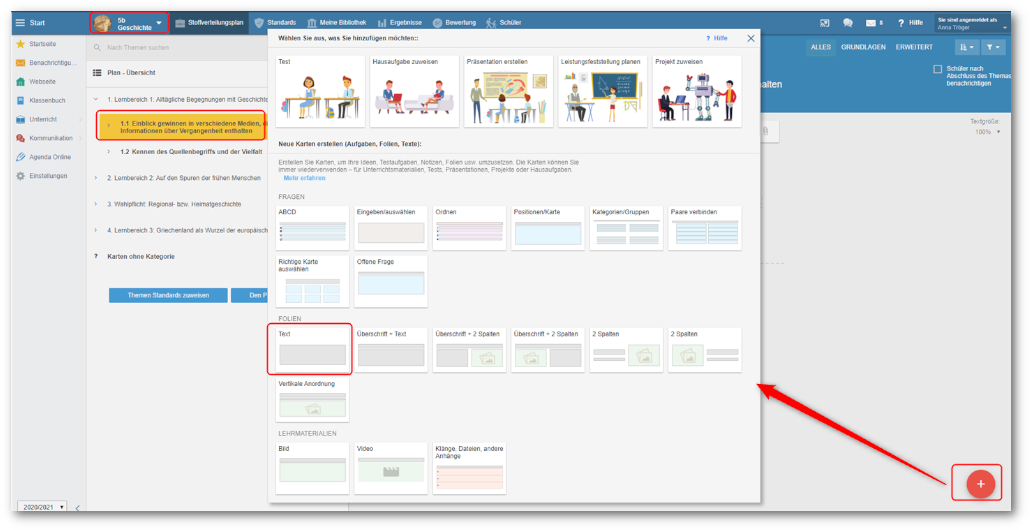Click Themen Standards zuweisen button
The height and width of the screenshot is (530, 1030).
pyautogui.click(x=168, y=296)
